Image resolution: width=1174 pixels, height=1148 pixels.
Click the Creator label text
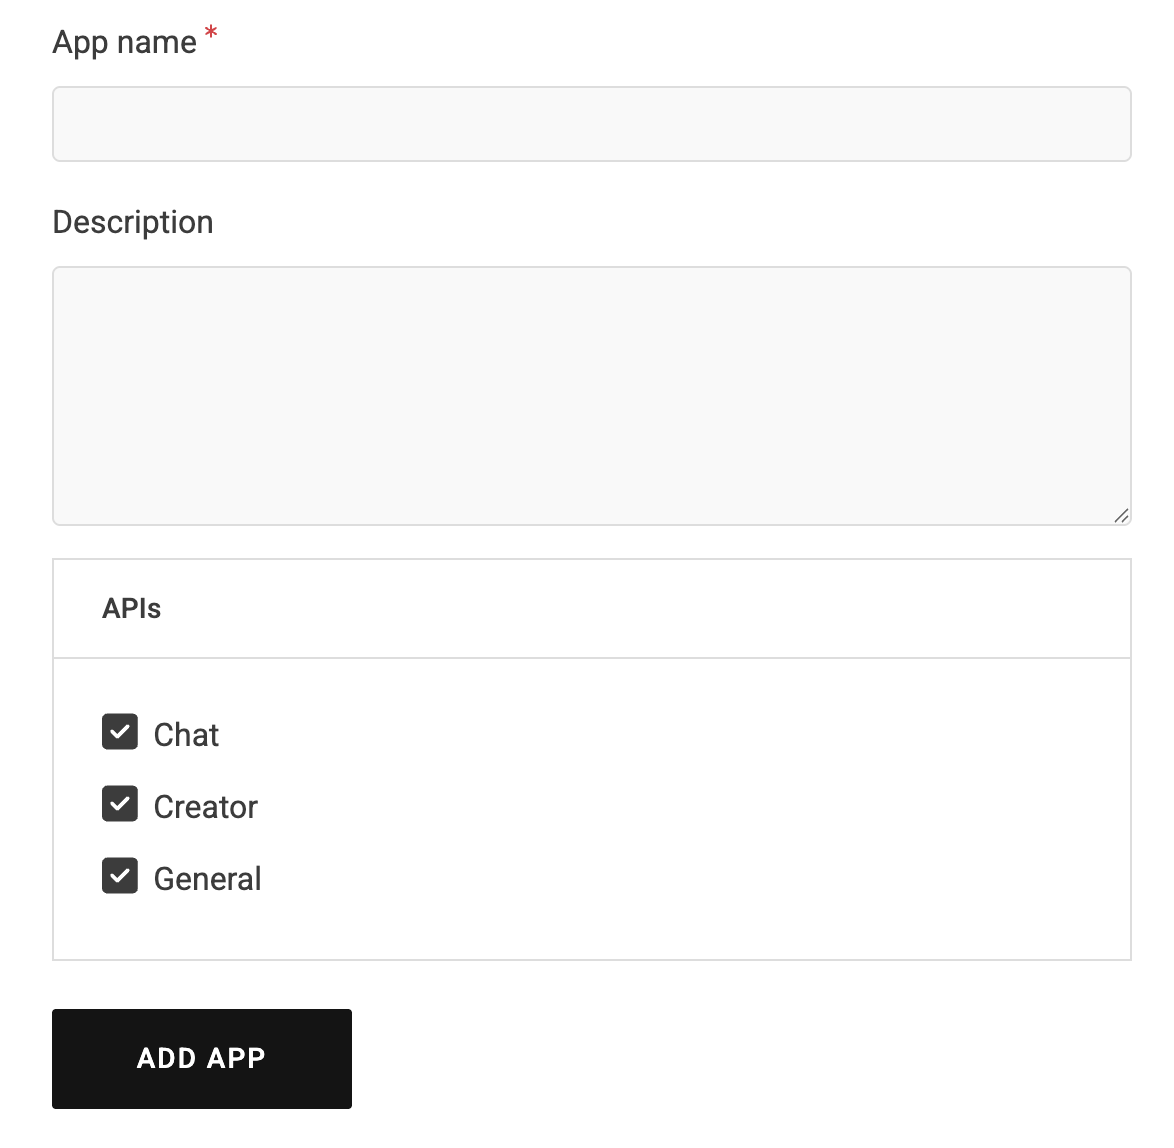(x=205, y=807)
